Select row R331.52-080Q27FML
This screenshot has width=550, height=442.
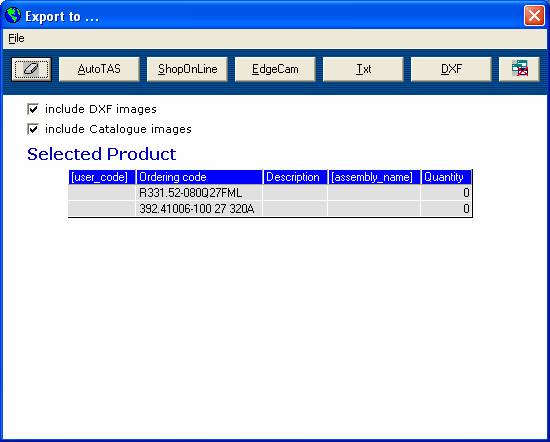(x=270, y=193)
